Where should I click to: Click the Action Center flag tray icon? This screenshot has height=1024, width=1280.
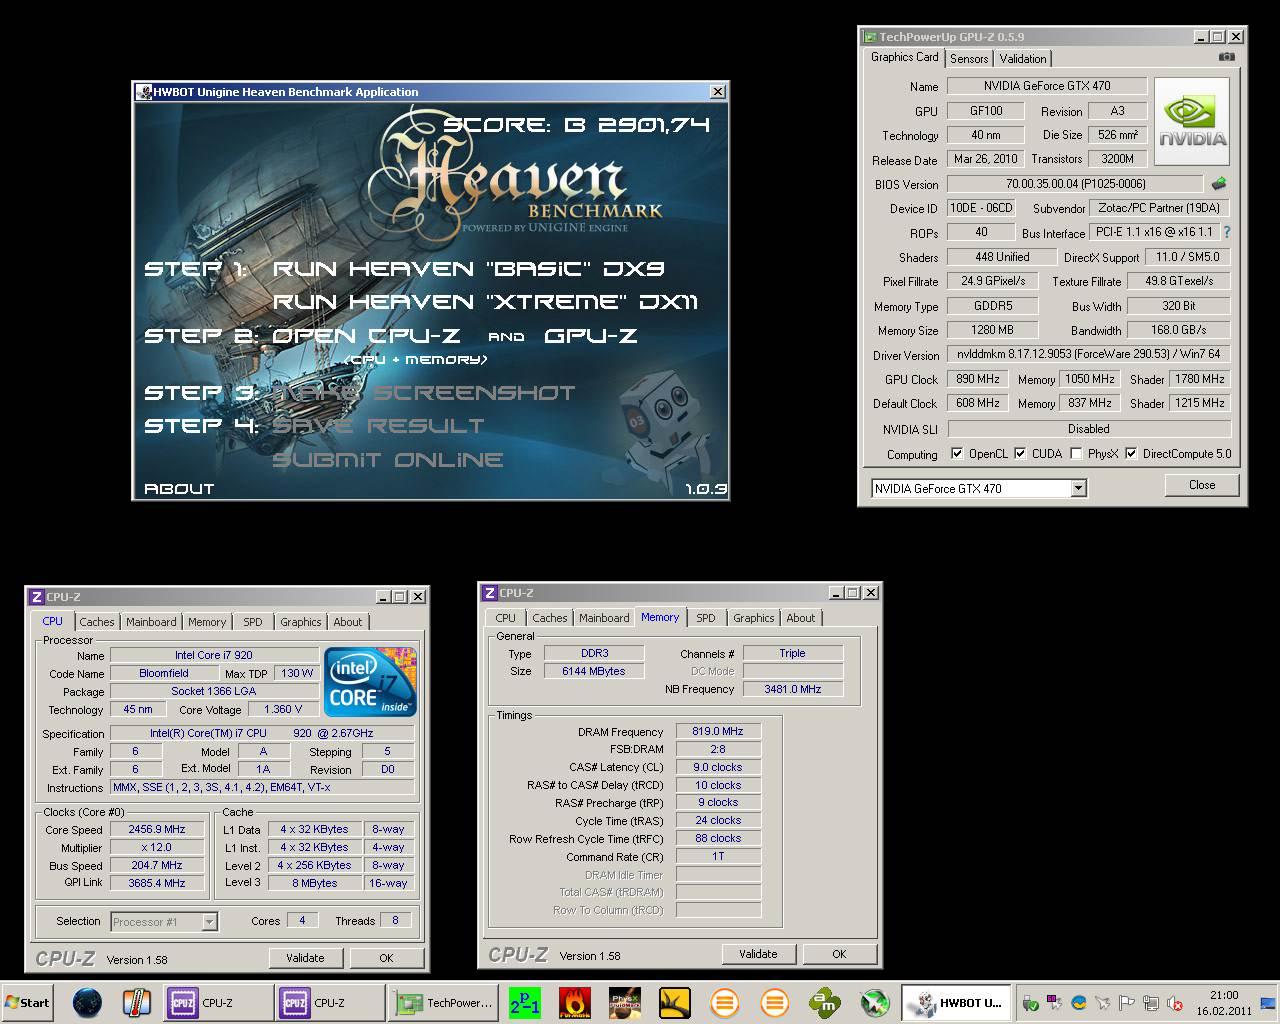1126,1003
